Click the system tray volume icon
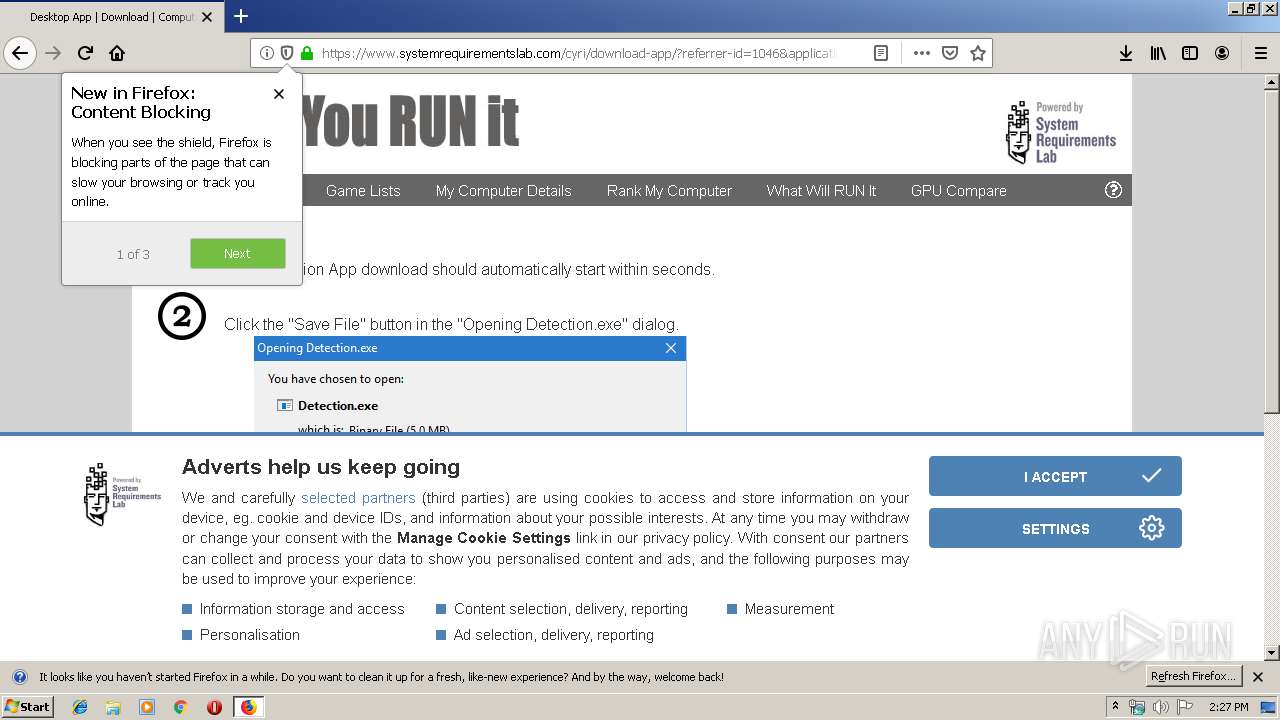This screenshot has height=720, width=1280. 1160,707
